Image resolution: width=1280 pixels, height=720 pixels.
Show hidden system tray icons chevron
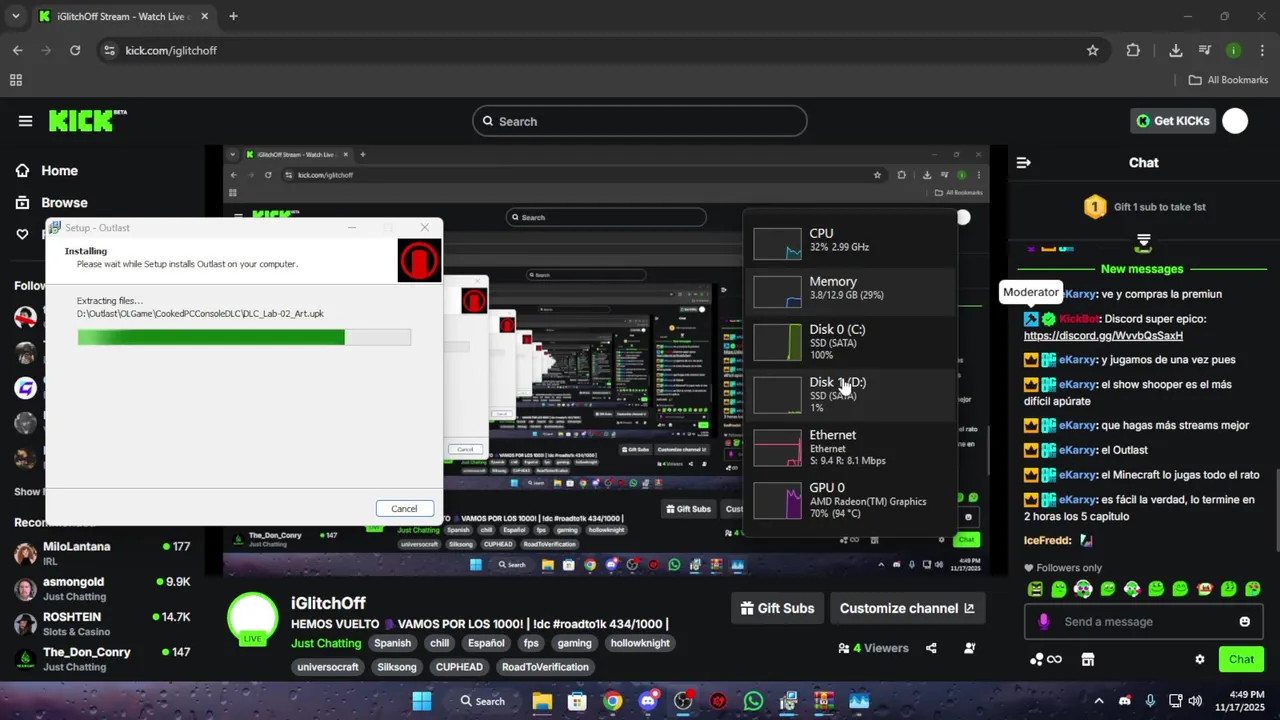pyautogui.click(x=1099, y=701)
